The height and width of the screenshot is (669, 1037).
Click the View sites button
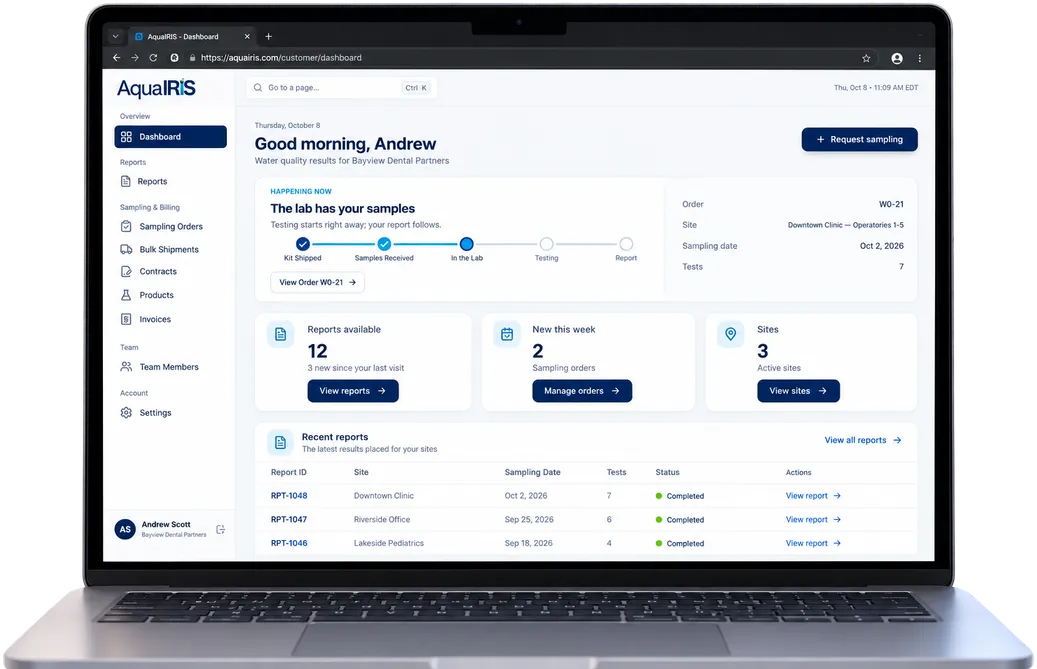click(798, 391)
